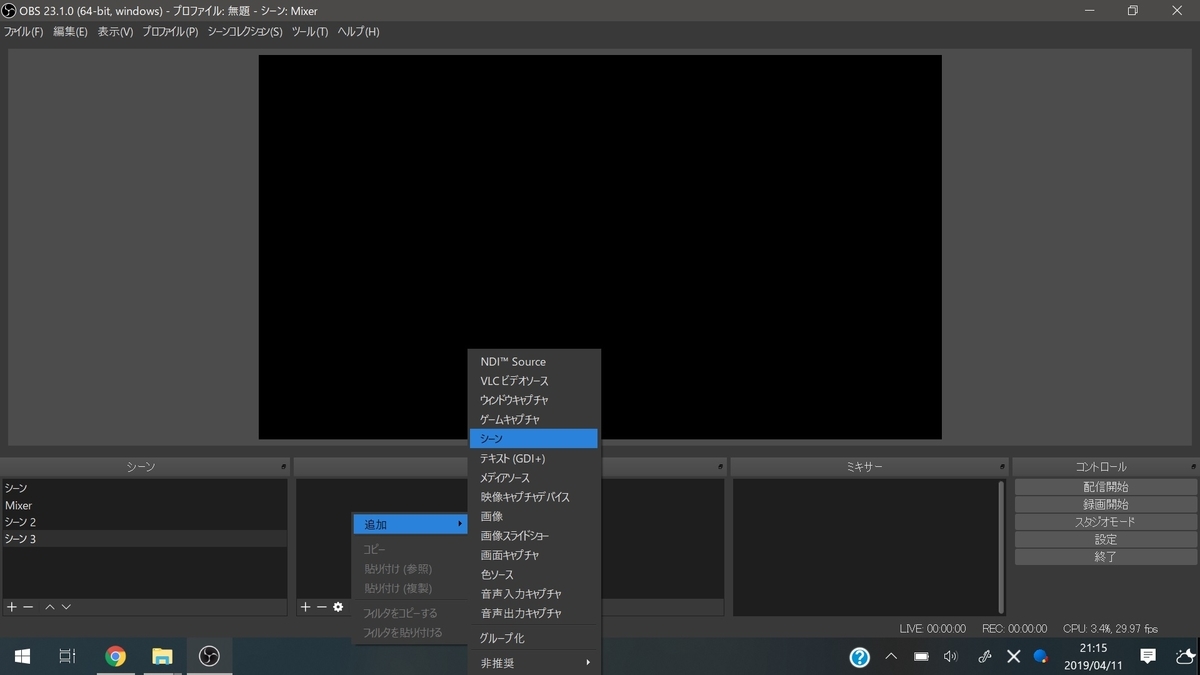Click the OBS Studio taskbar icon
The width and height of the screenshot is (1200, 675).
point(209,656)
